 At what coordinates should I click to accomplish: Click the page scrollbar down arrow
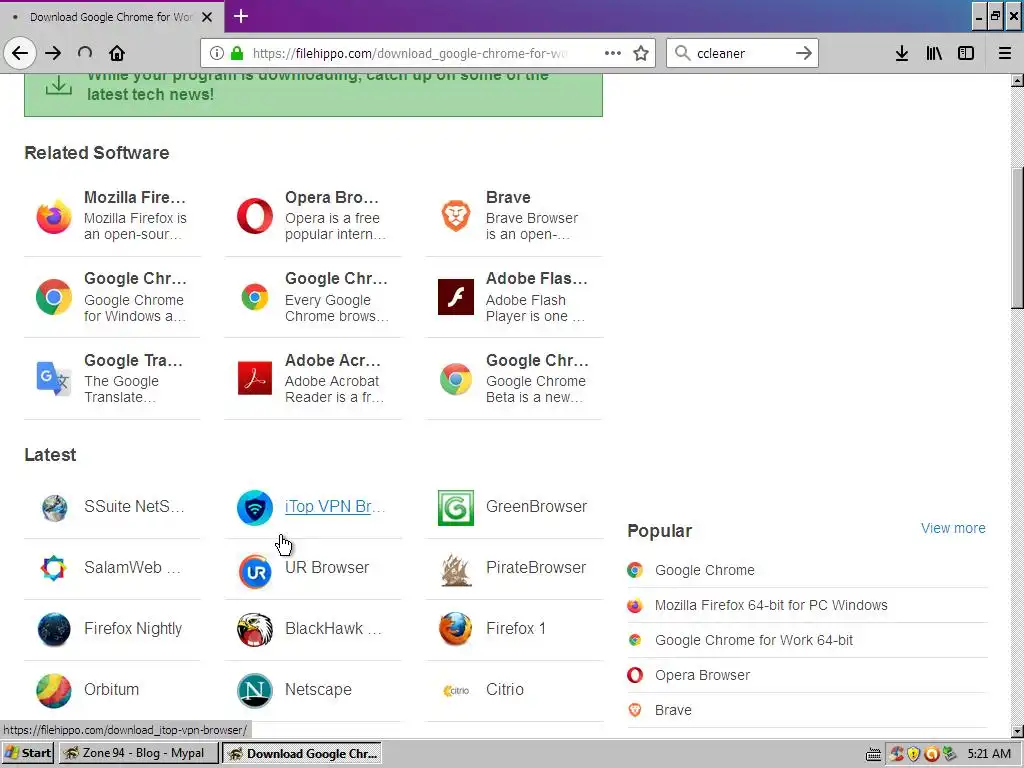pyautogui.click(x=1017, y=731)
